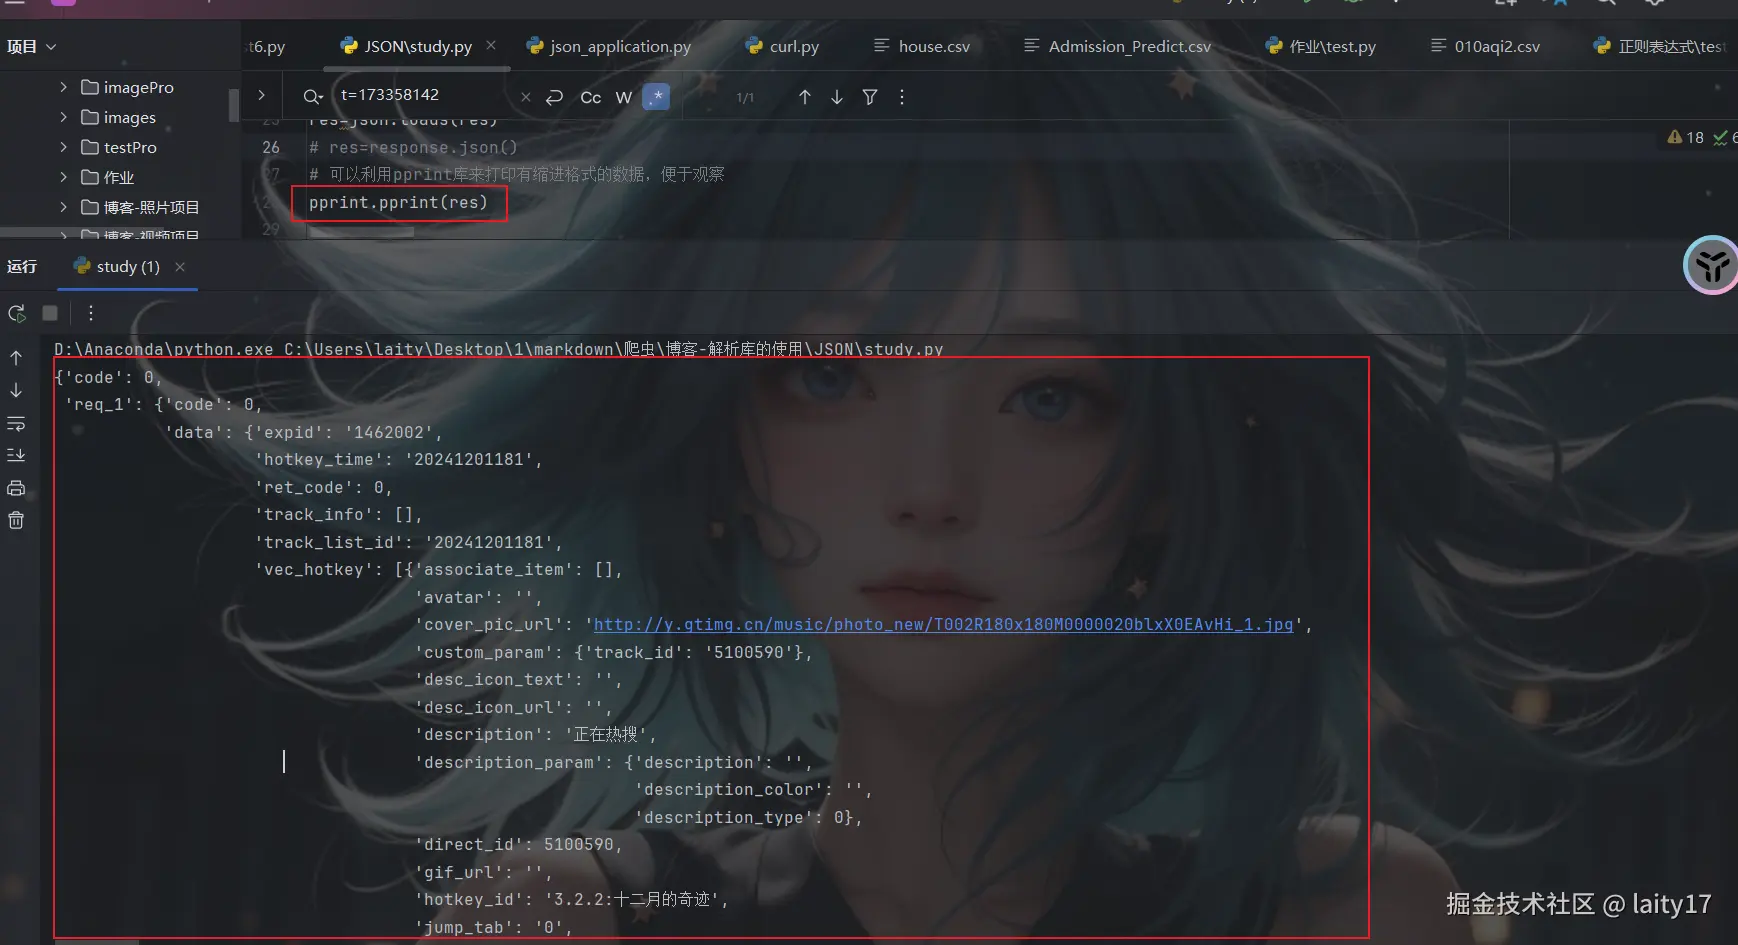Close the study (1) run tab
The image size is (1738, 945).
(x=180, y=267)
